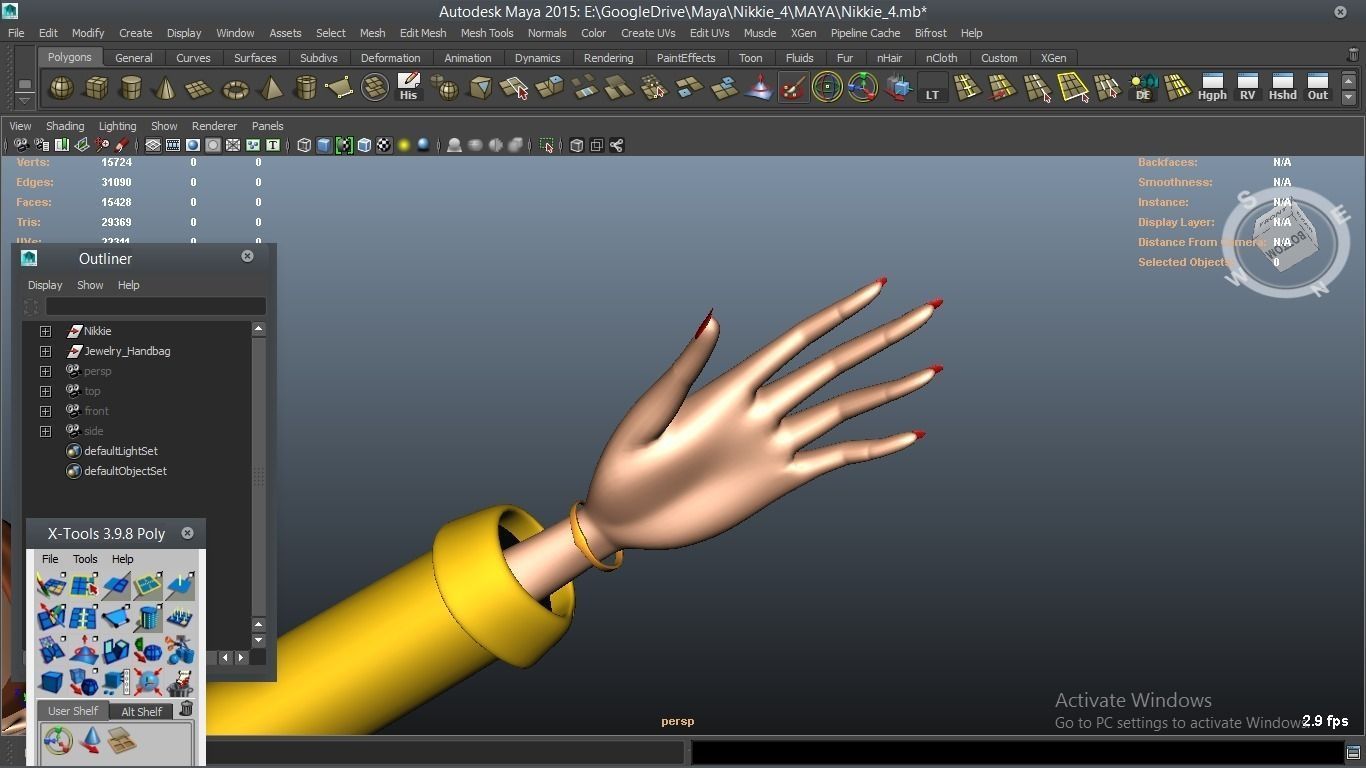Image resolution: width=1366 pixels, height=768 pixels.
Task: Click the grease pencil icon in panel toolbar
Action: tap(121, 145)
